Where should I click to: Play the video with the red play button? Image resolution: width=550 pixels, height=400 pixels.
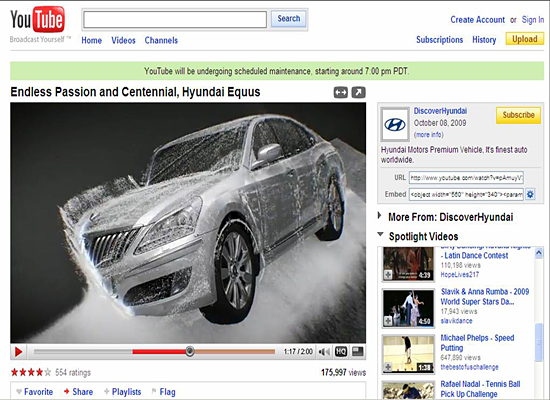tap(18, 352)
